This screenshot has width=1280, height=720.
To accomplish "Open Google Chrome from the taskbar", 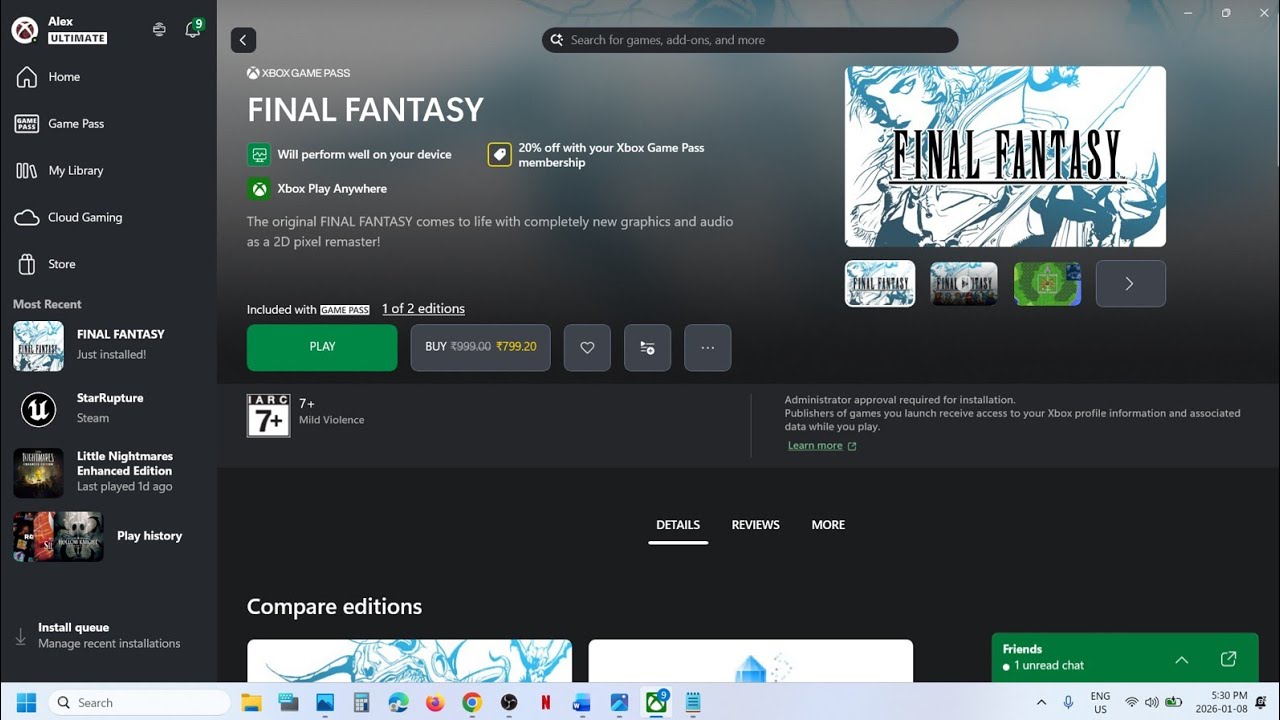I will click(472, 703).
